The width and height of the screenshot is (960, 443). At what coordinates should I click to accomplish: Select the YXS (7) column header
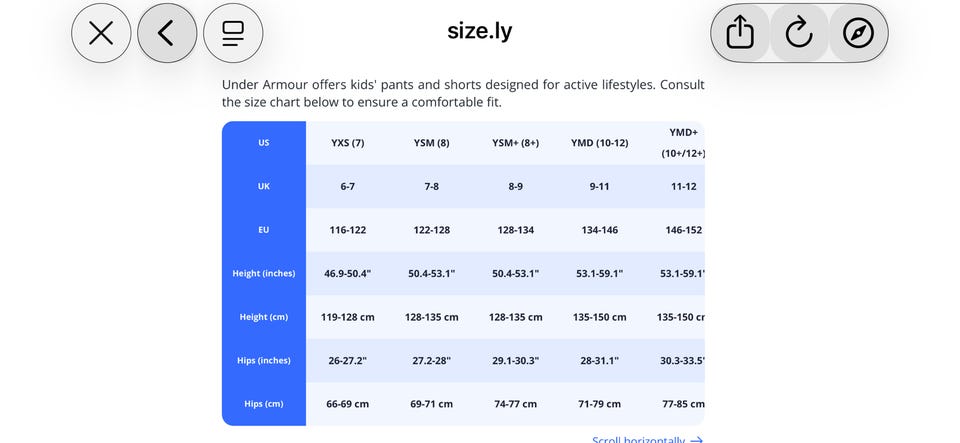(348, 143)
